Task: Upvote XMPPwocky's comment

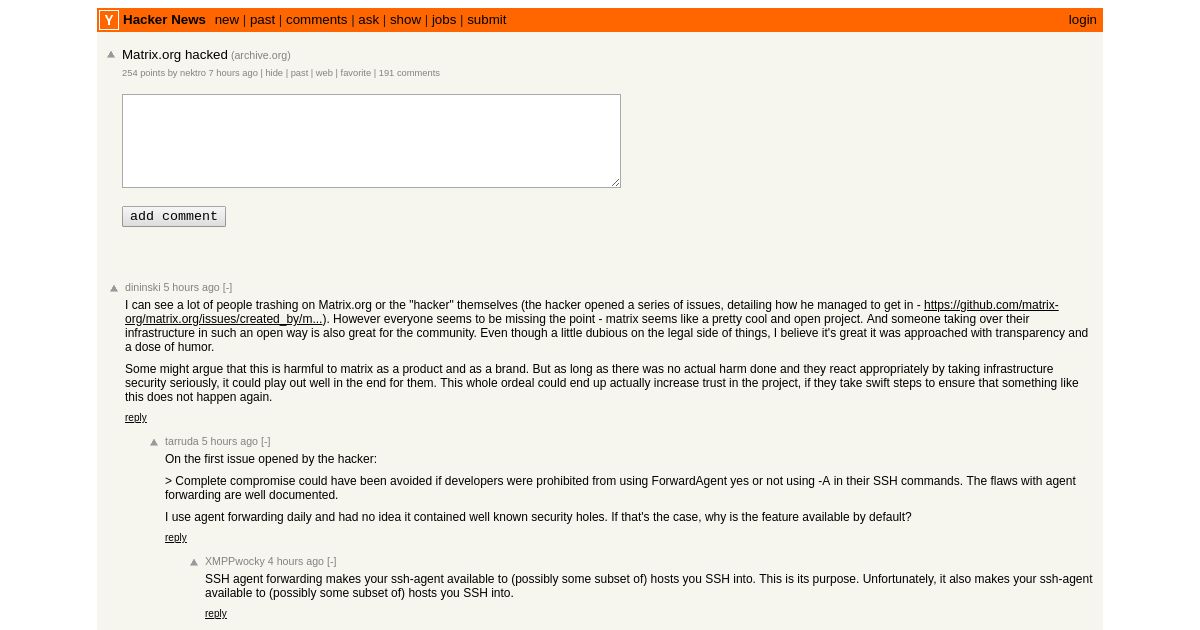Action: (x=194, y=562)
